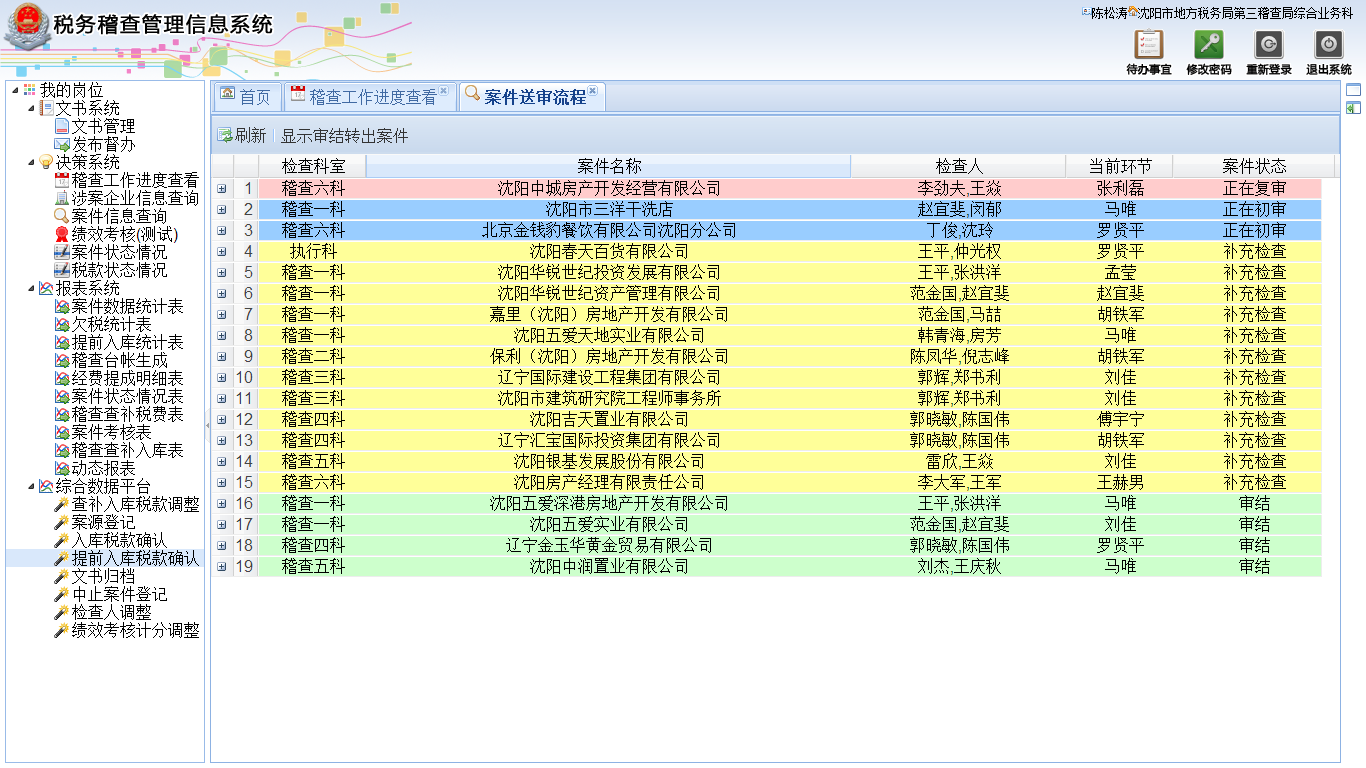Select case 沈阳市三洋干洗店
The height and width of the screenshot is (768, 1366).
pos(609,210)
